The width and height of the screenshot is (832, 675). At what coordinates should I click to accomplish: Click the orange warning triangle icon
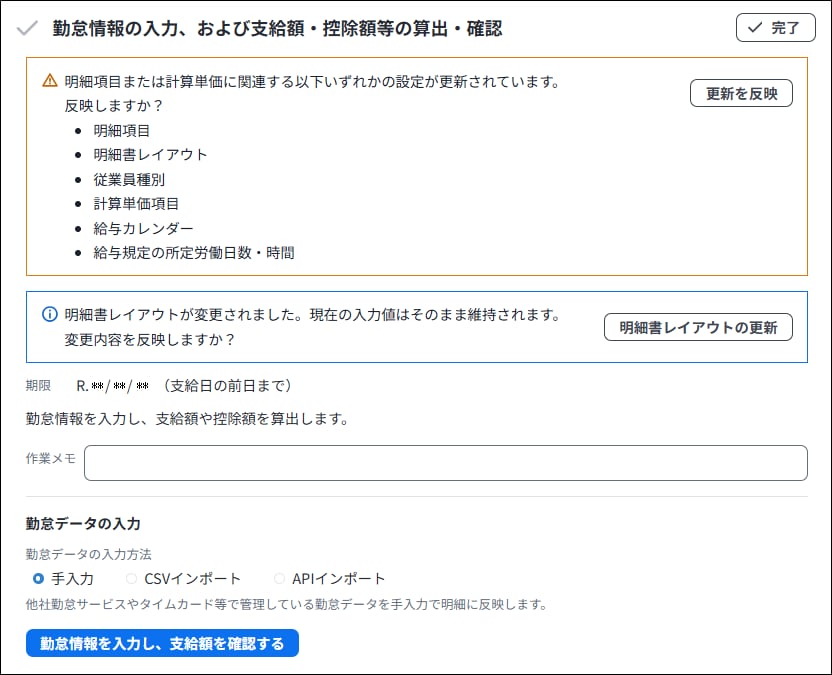(x=49, y=82)
